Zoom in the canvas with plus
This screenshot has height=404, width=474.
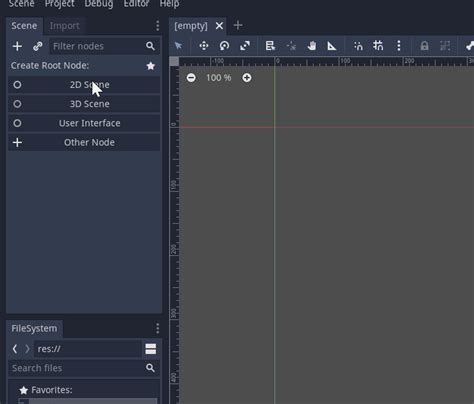tap(247, 78)
